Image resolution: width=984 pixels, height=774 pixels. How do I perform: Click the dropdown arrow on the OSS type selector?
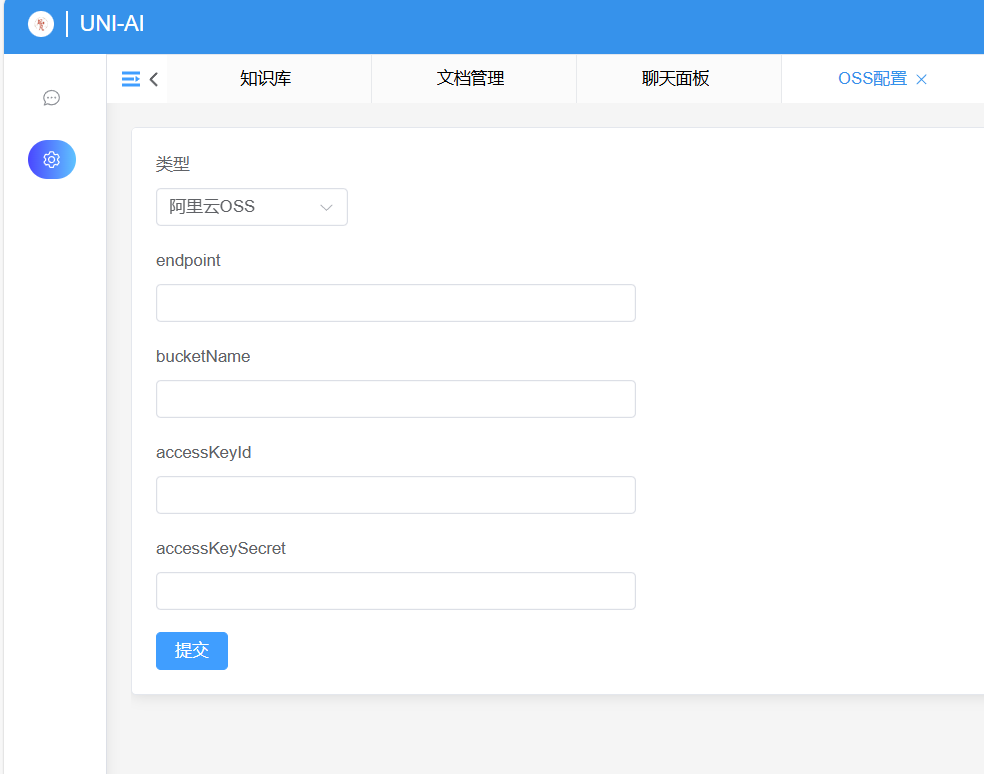[325, 207]
